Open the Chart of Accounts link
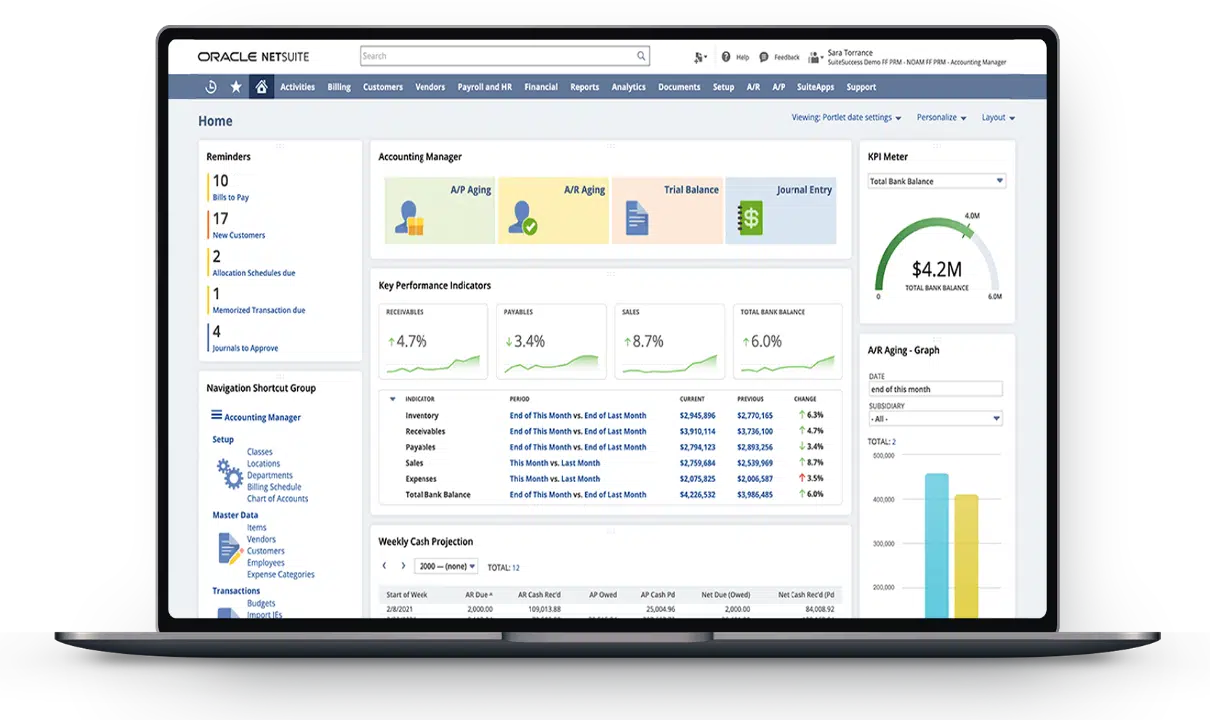Viewport: 1210px width, 720px height. click(x=278, y=499)
